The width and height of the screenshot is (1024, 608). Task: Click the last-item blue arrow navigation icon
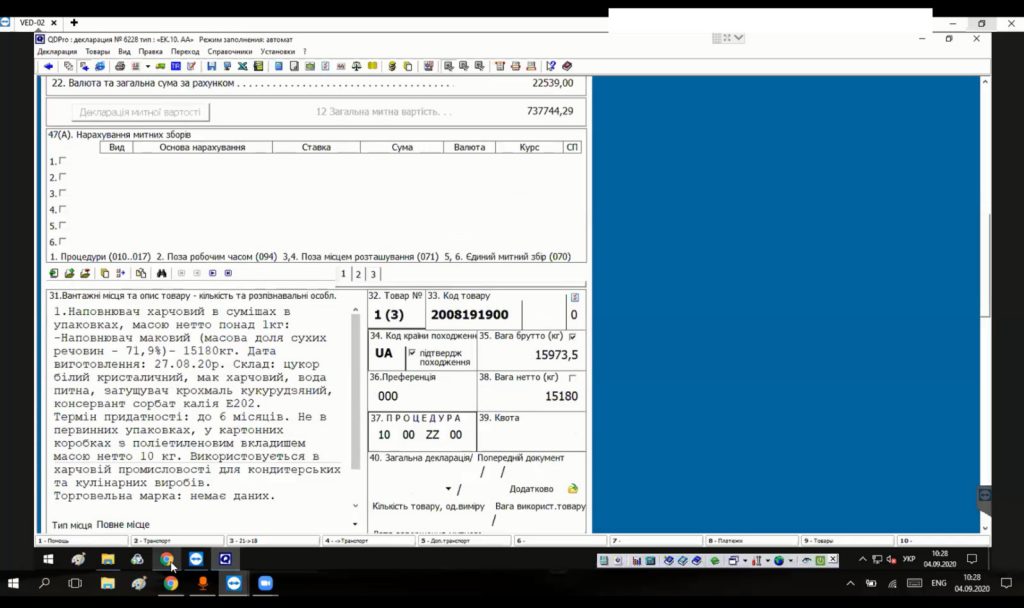(228, 273)
